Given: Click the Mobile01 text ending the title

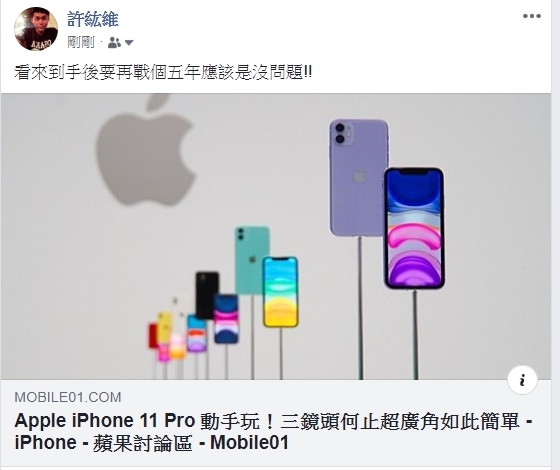Looking at the screenshot, I should (249, 443).
